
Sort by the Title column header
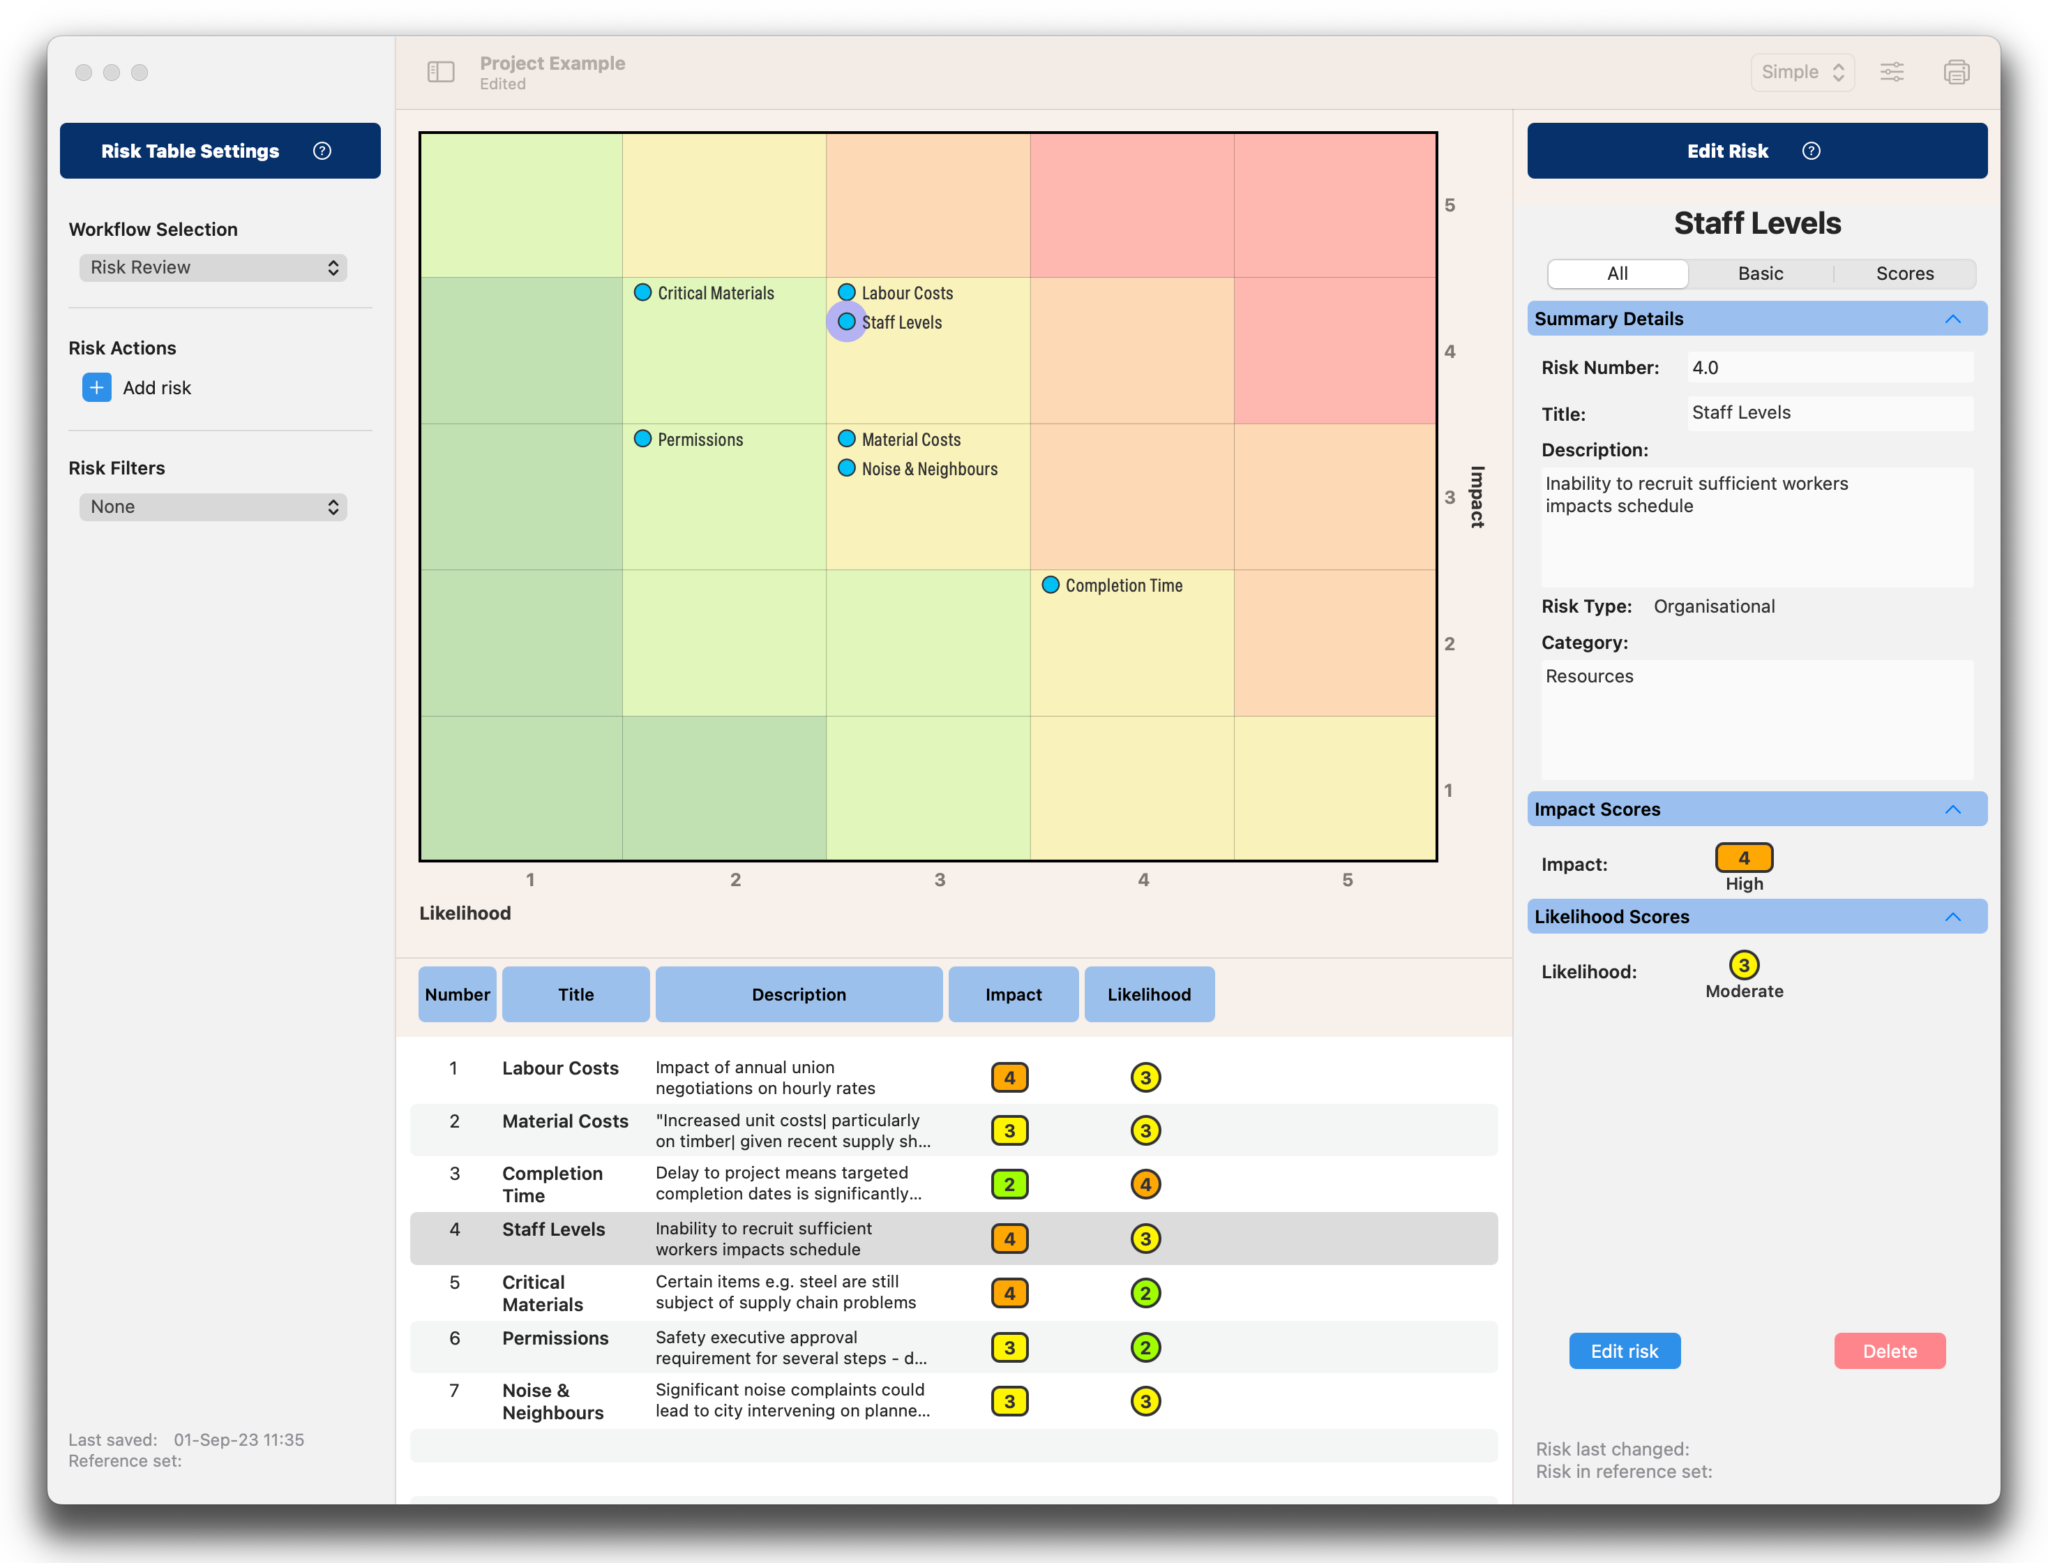576,995
